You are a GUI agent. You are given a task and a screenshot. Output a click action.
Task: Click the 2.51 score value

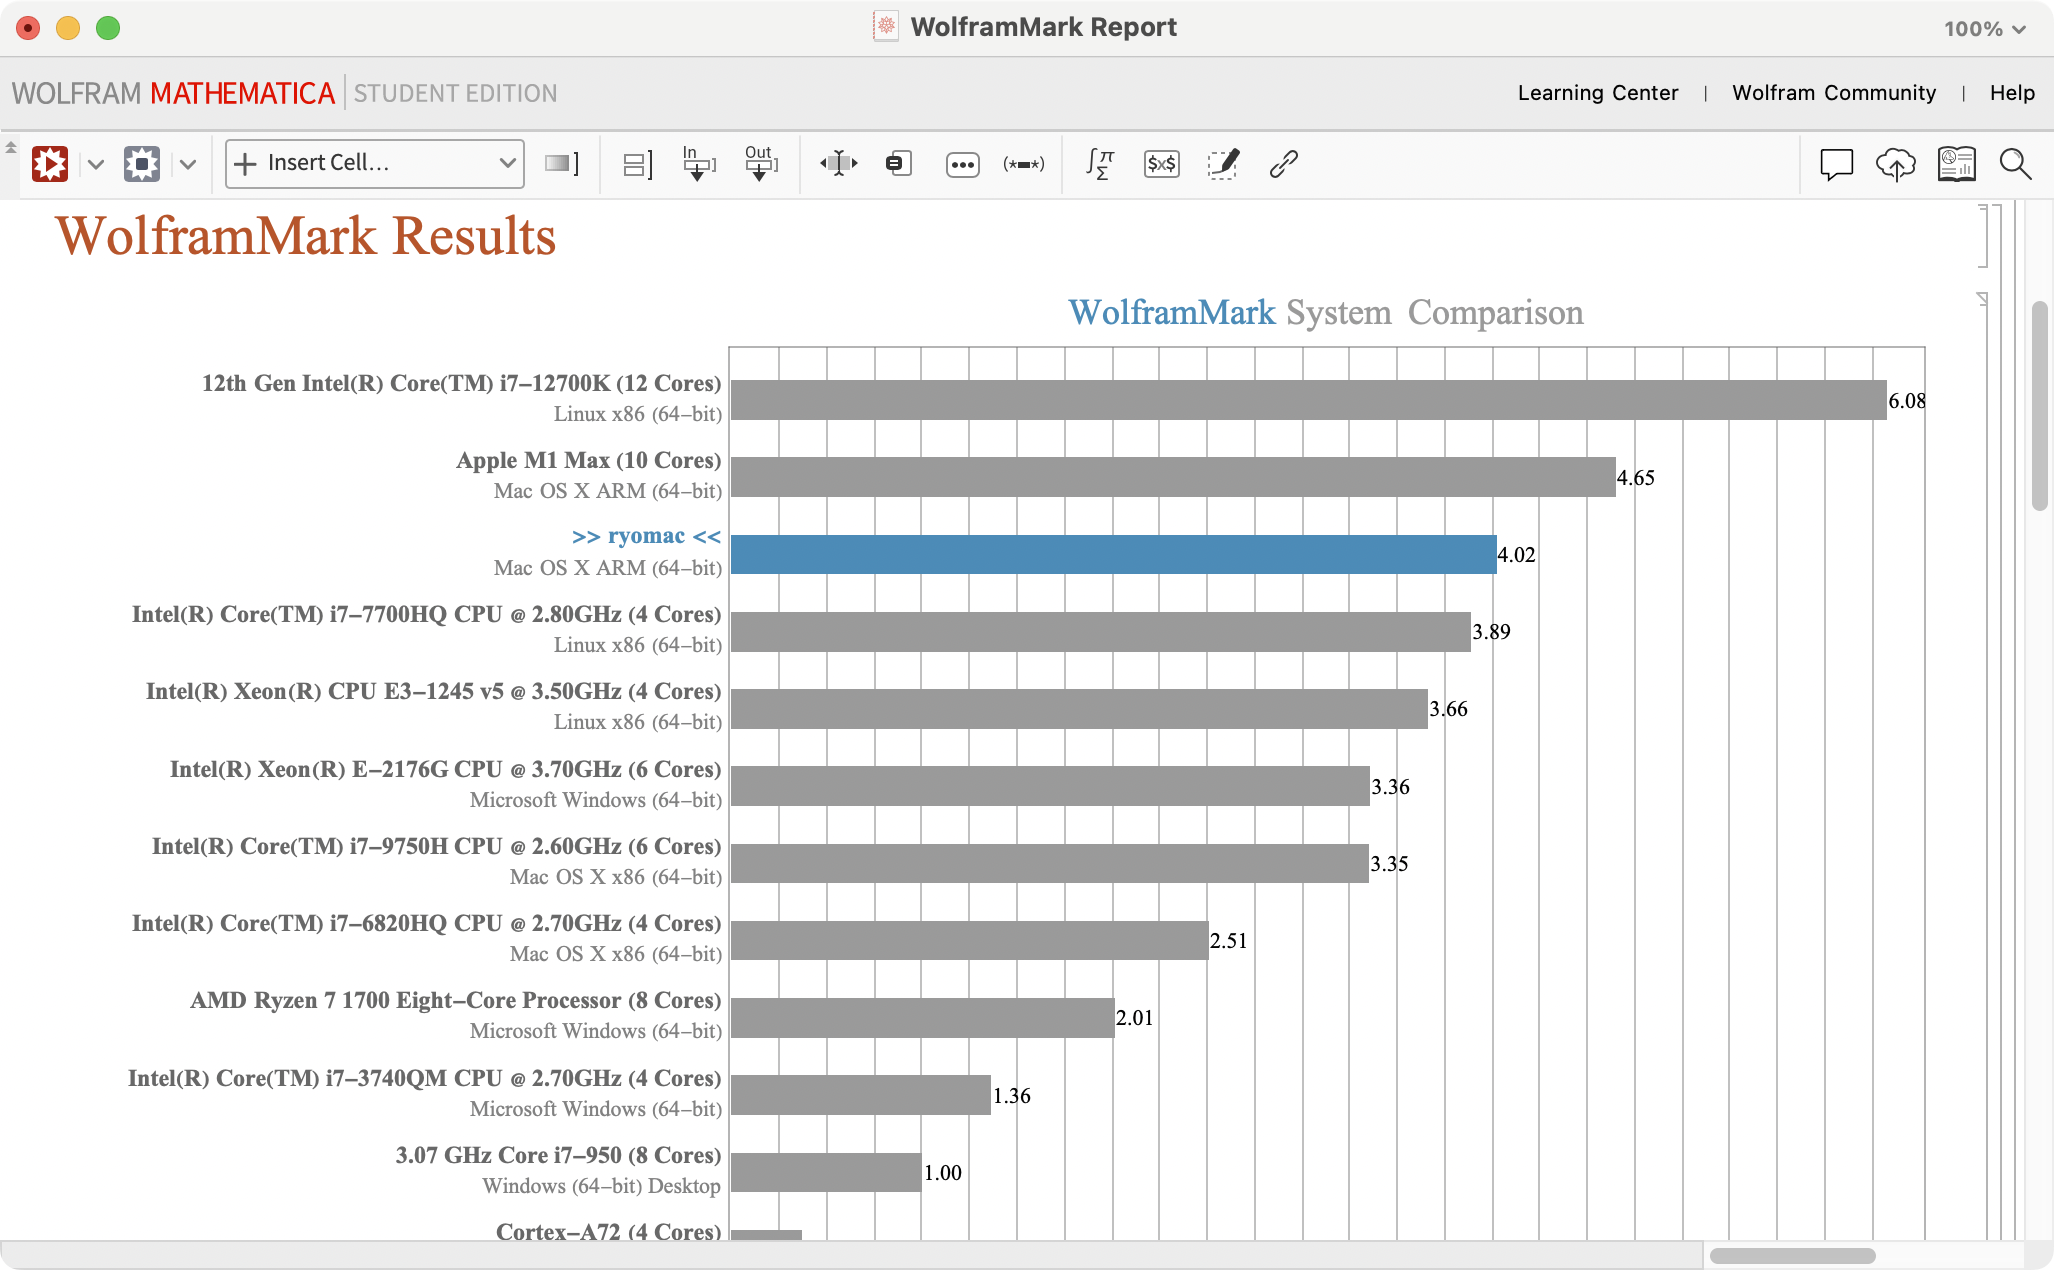click(x=1228, y=941)
